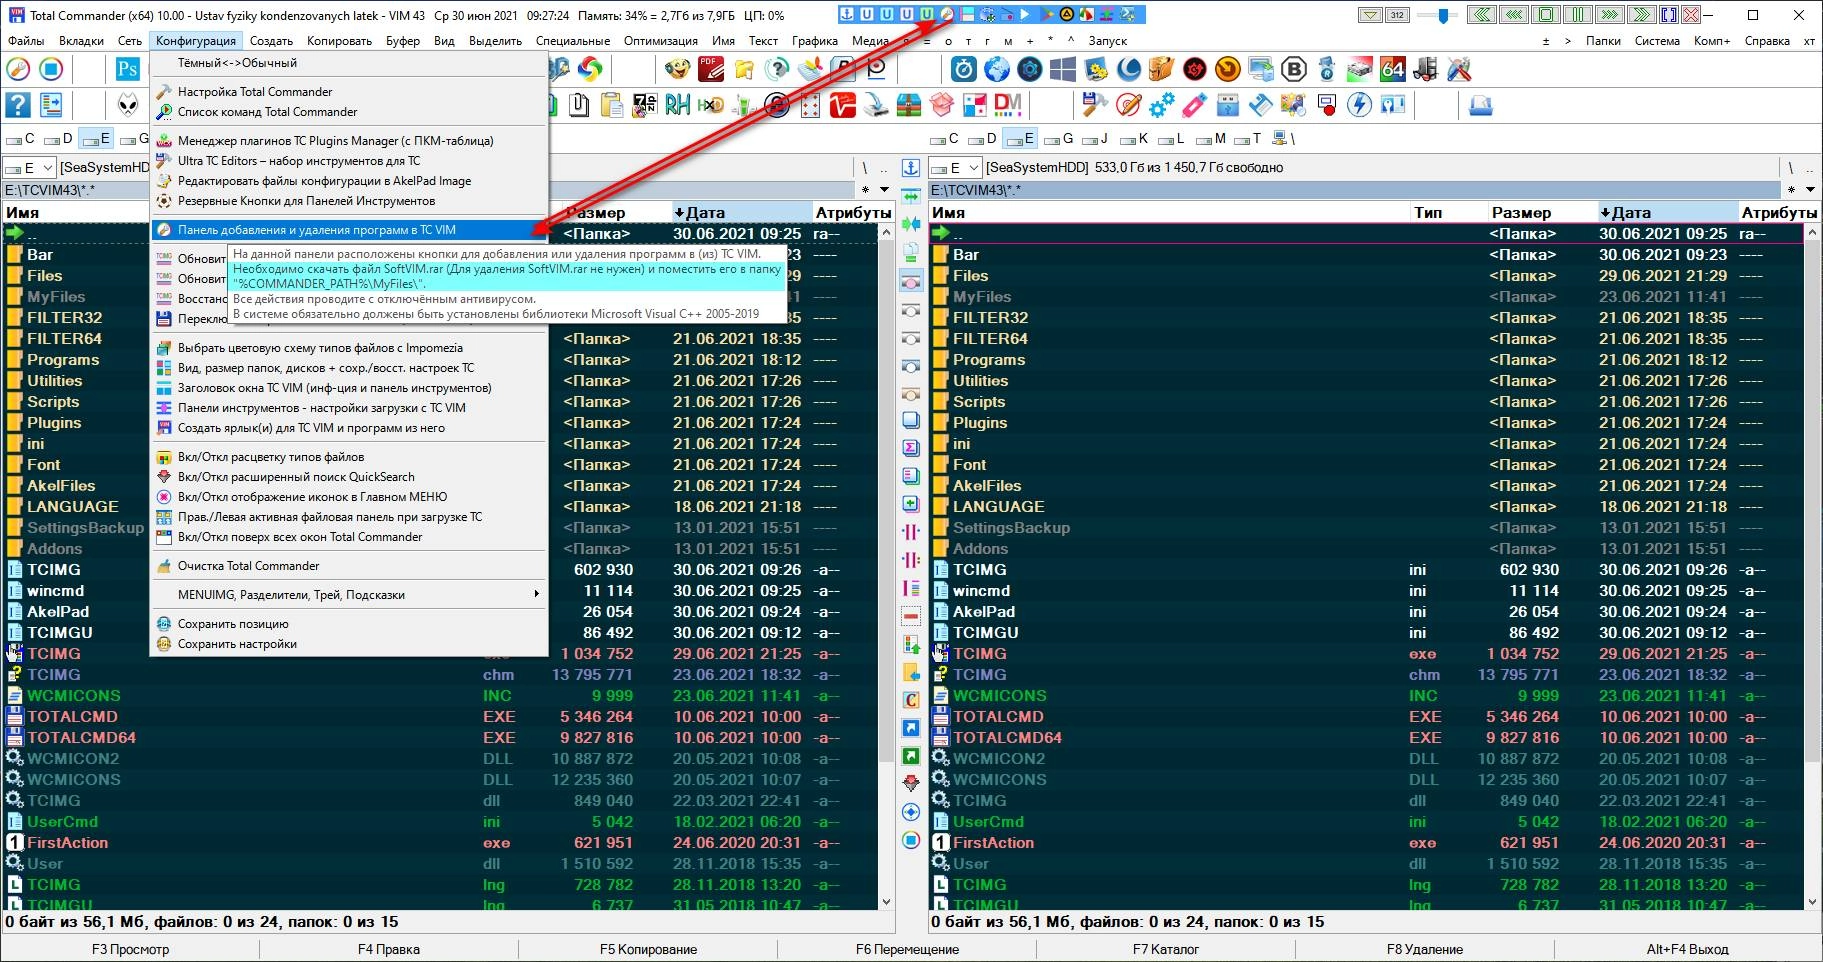Viewport: 1823px width, 962px height.
Task: Click the green U icon in title bar
Action: (928, 15)
